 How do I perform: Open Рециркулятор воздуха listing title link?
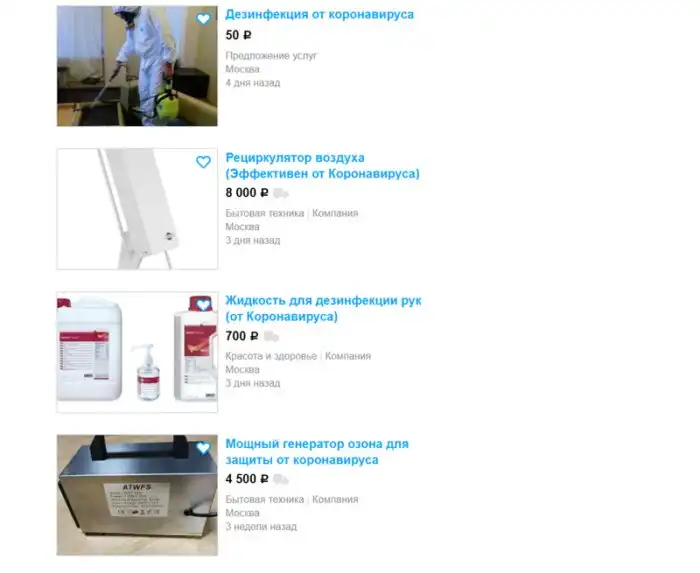(322, 166)
